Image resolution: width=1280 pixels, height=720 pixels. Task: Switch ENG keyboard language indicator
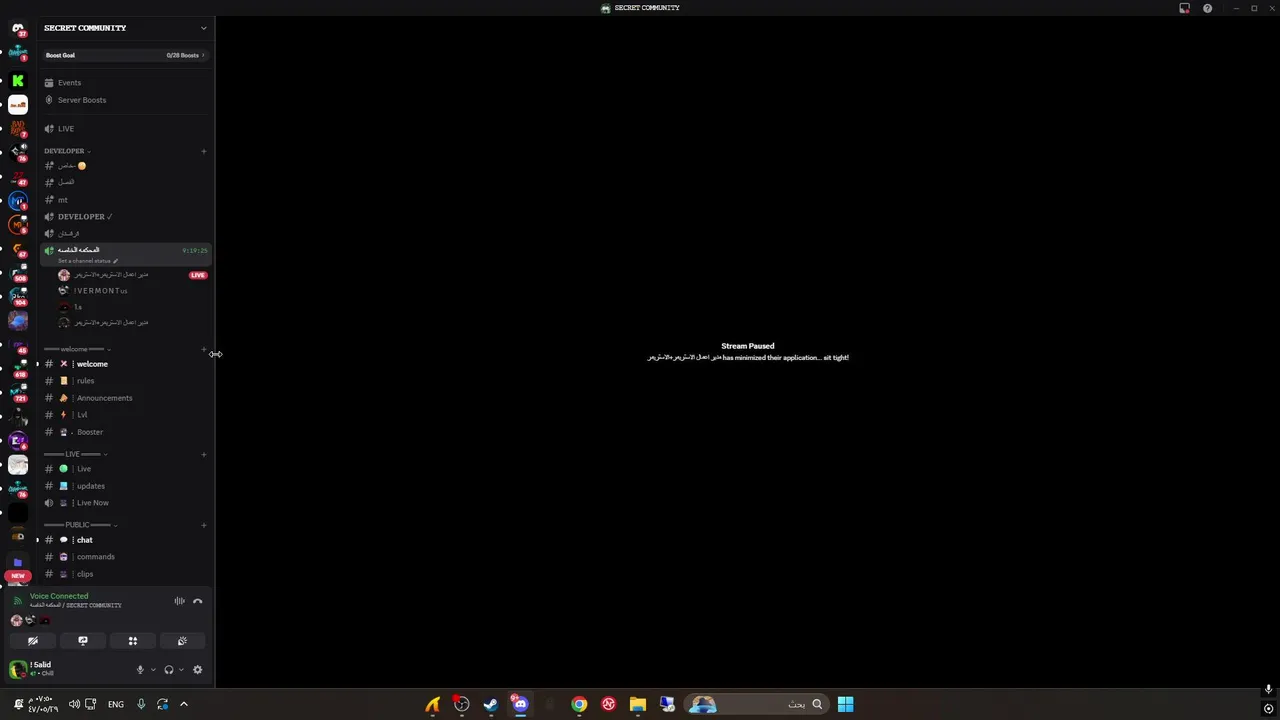click(116, 704)
